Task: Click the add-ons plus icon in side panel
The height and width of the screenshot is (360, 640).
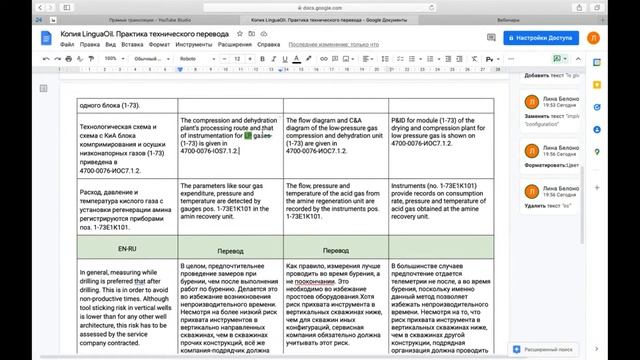Action: (597, 188)
